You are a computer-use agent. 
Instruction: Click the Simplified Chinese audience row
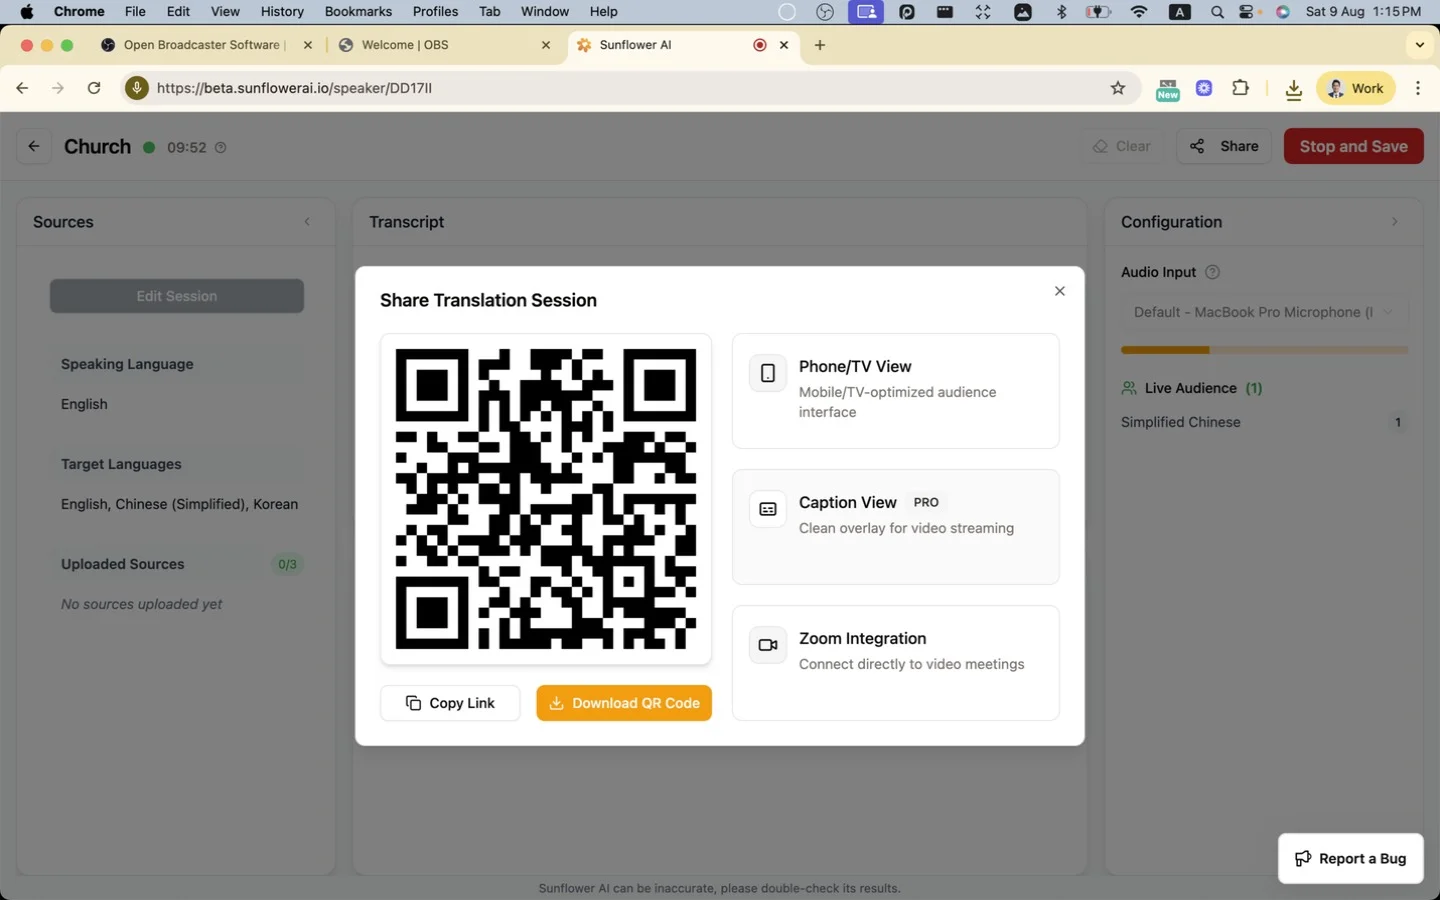click(x=1264, y=422)
